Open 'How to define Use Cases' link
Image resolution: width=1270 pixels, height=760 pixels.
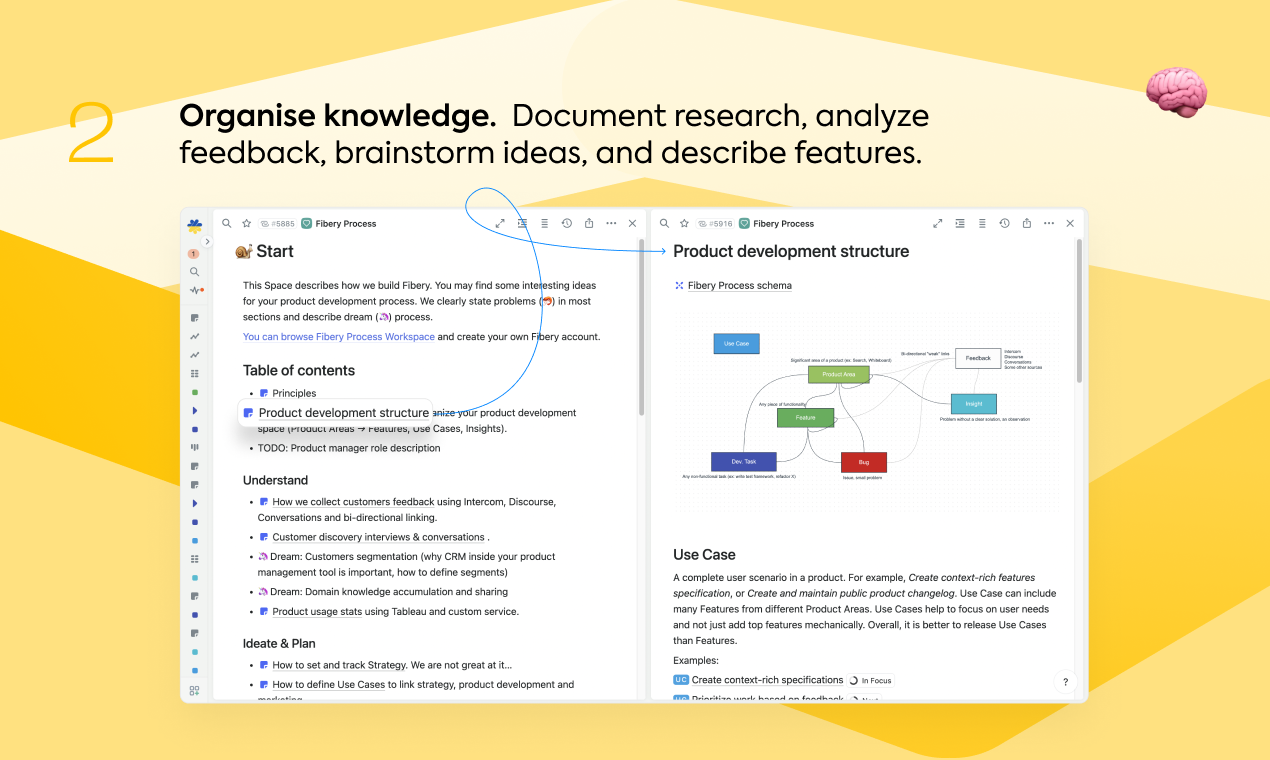[x=329, y=685]
